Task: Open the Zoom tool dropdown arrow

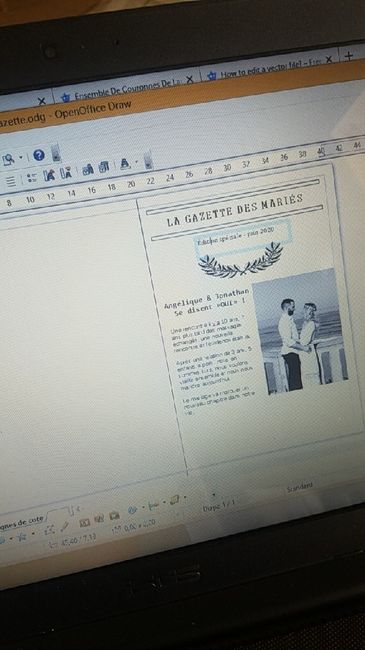Action: click(x=21, y=158)
